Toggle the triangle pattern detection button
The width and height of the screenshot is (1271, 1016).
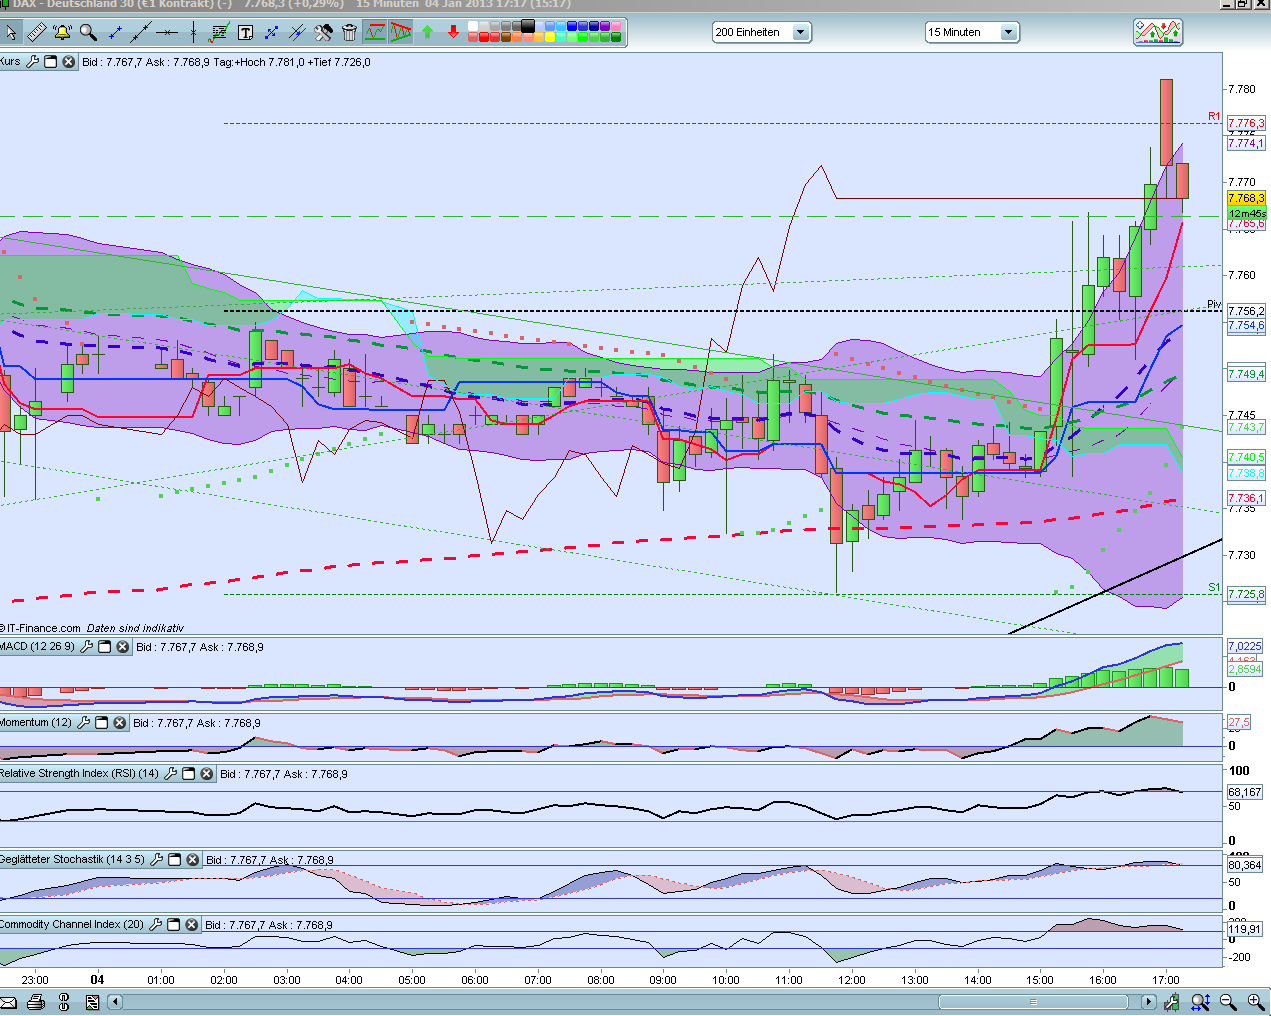[401, 32]
